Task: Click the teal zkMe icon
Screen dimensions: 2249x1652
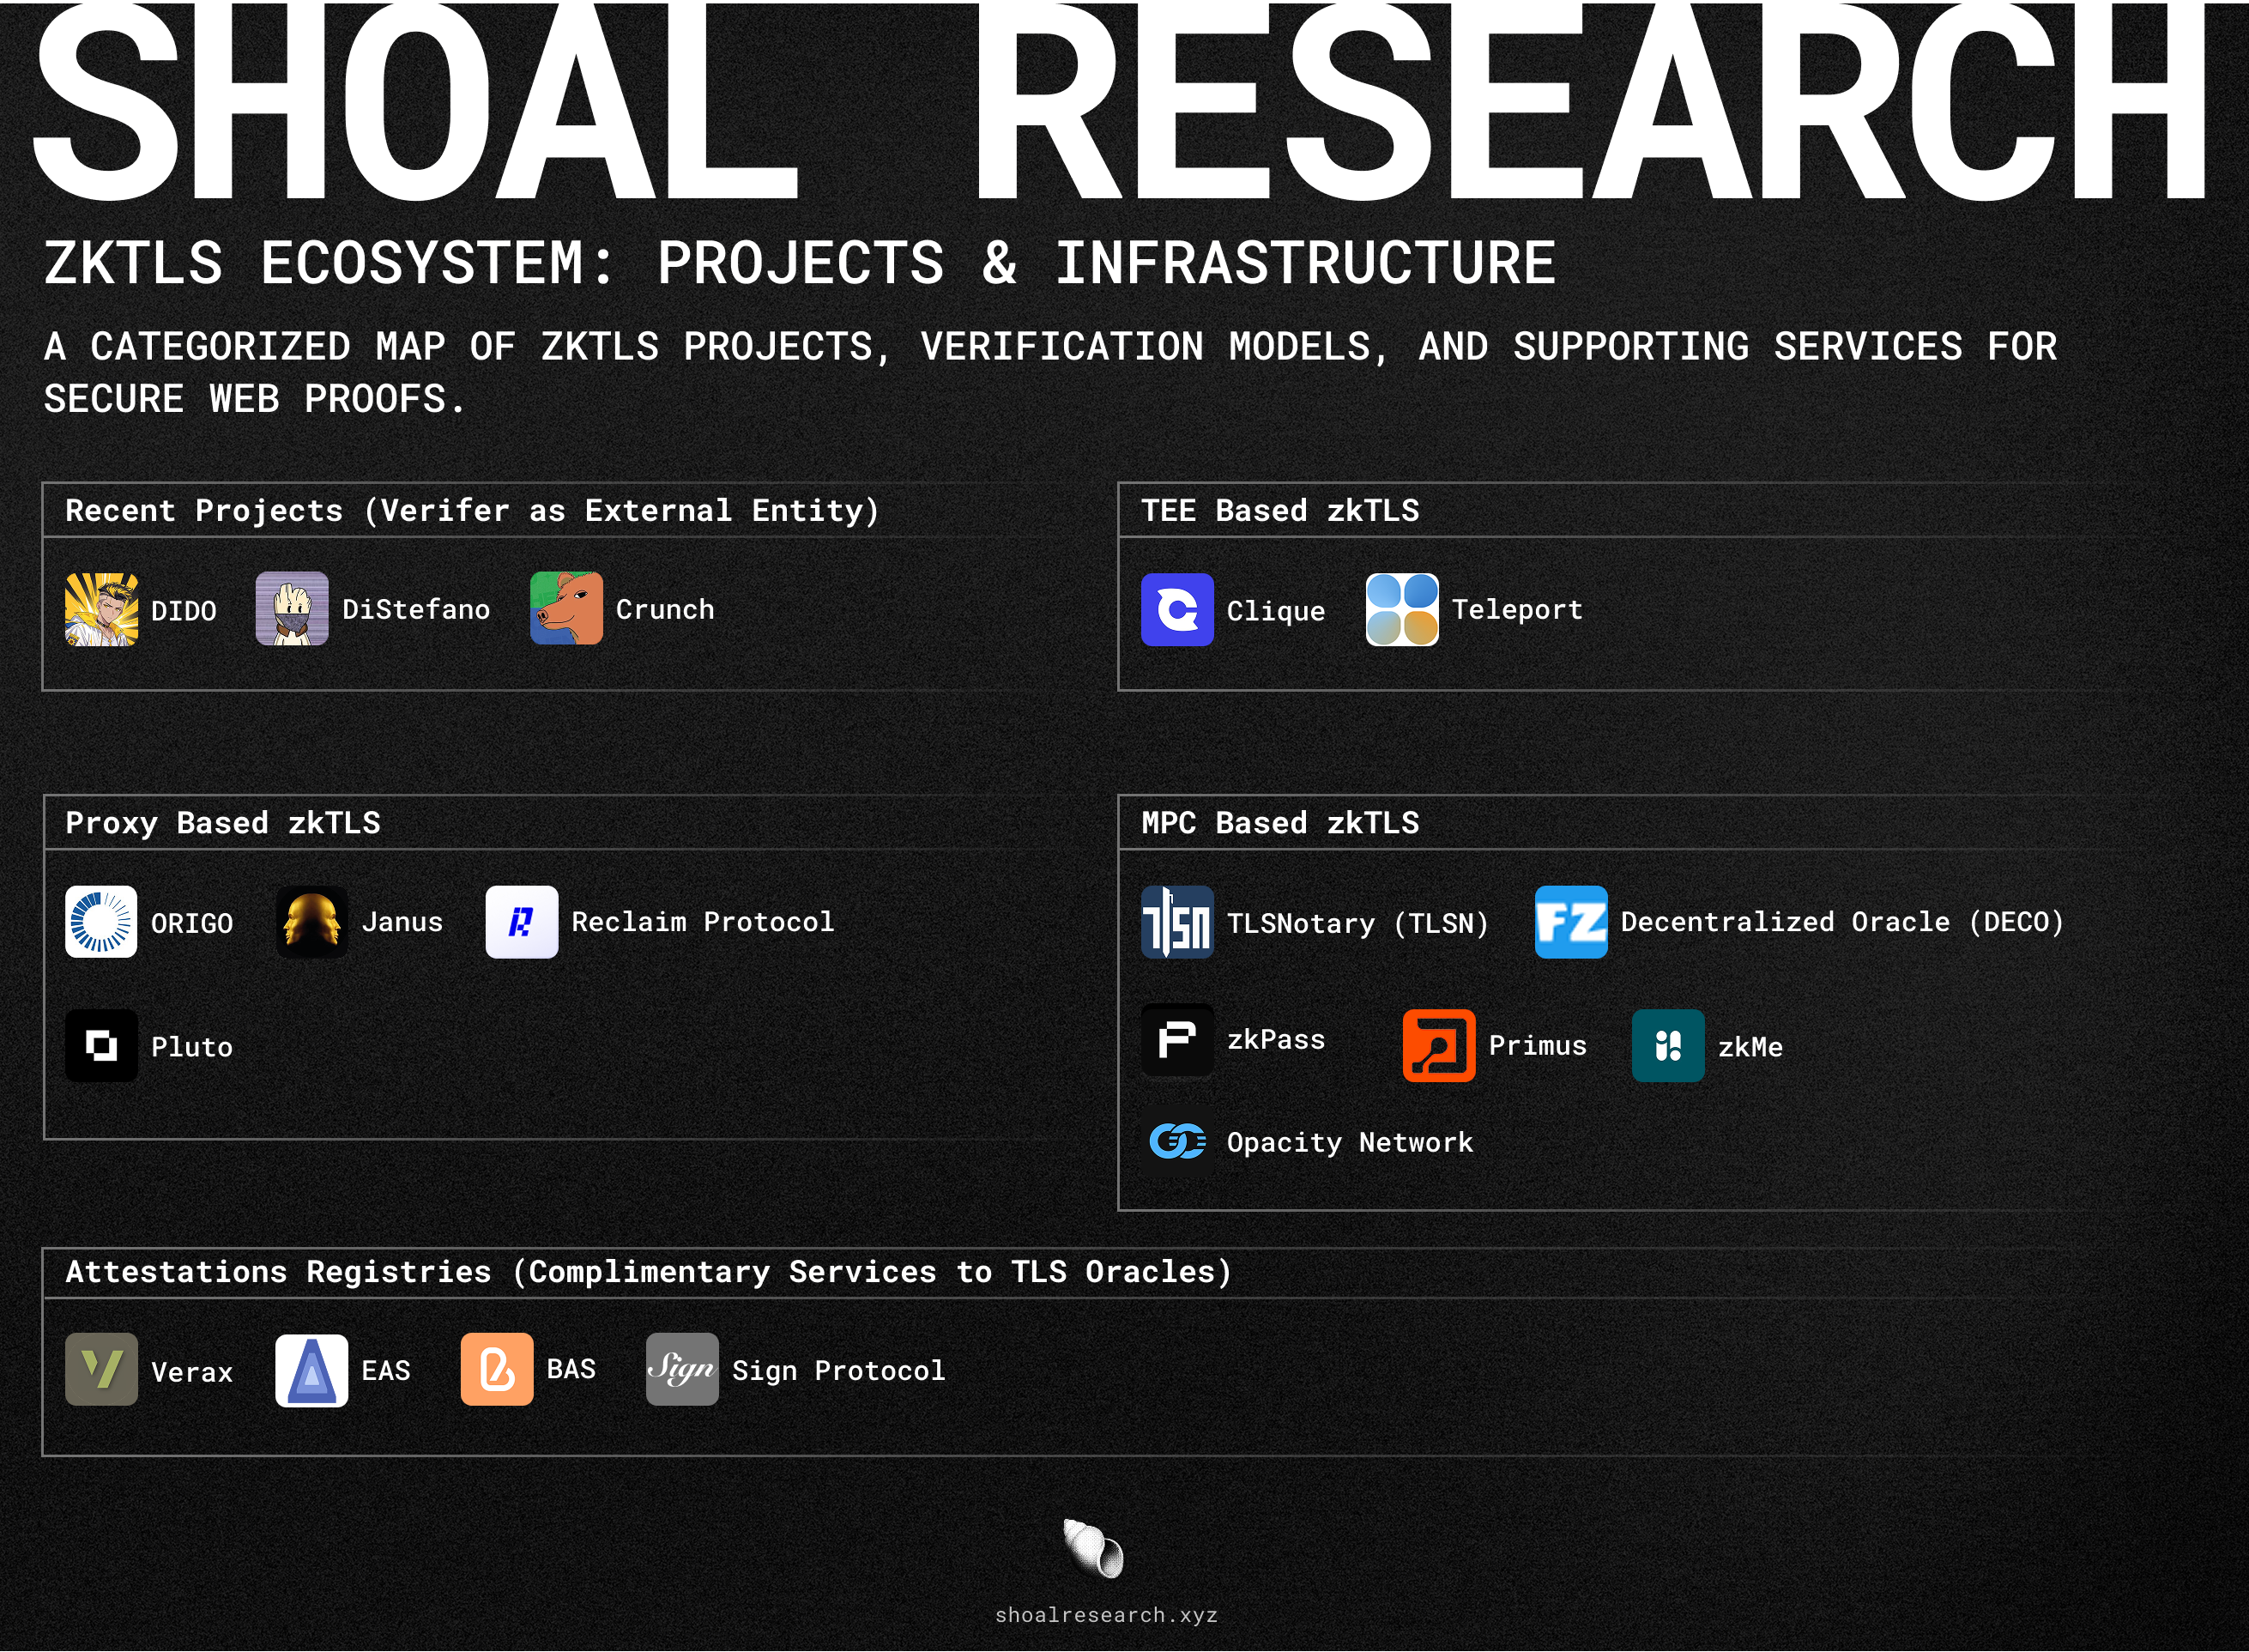Action: coord(1668,1046)
